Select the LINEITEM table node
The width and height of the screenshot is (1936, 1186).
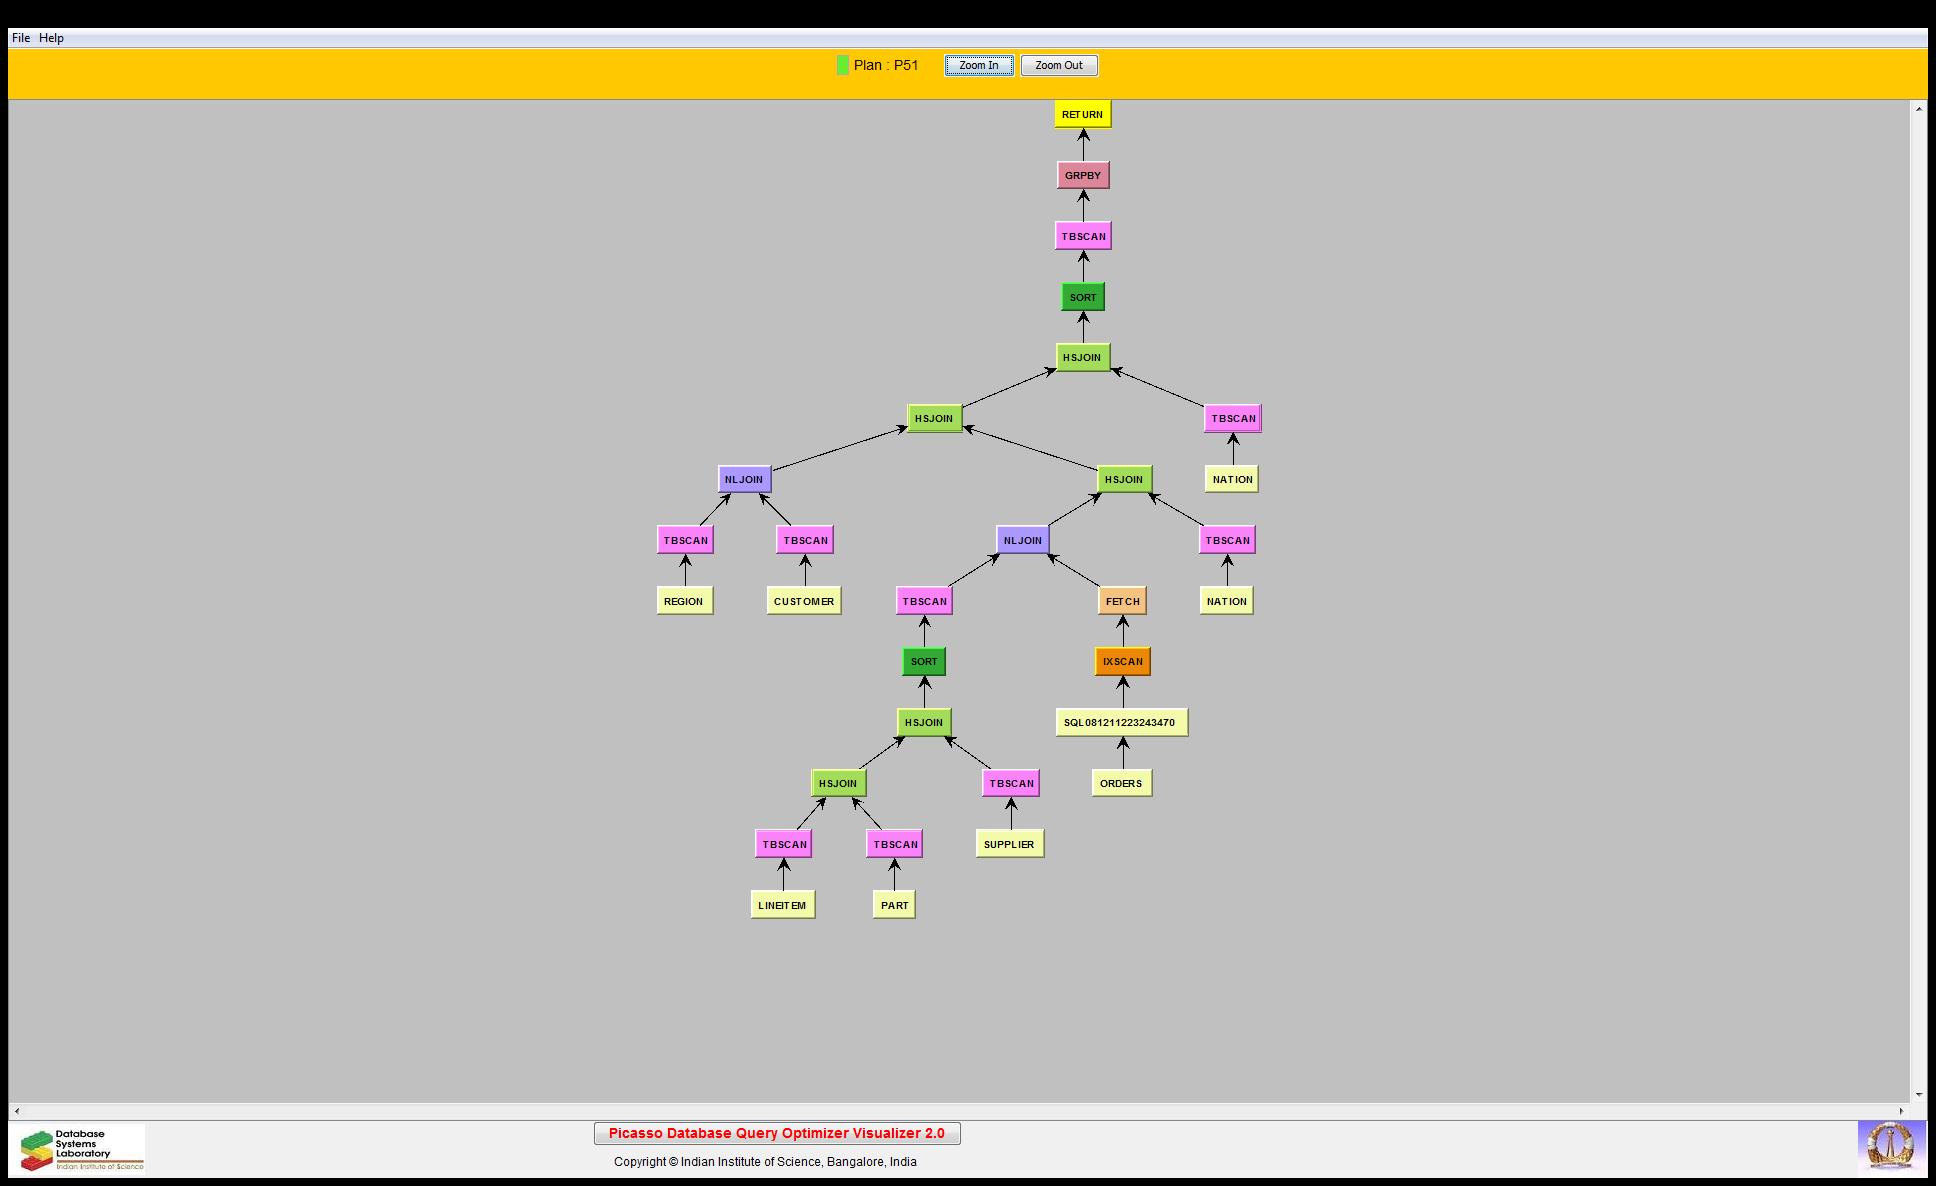pyautogui.click(x=782, y=906)
